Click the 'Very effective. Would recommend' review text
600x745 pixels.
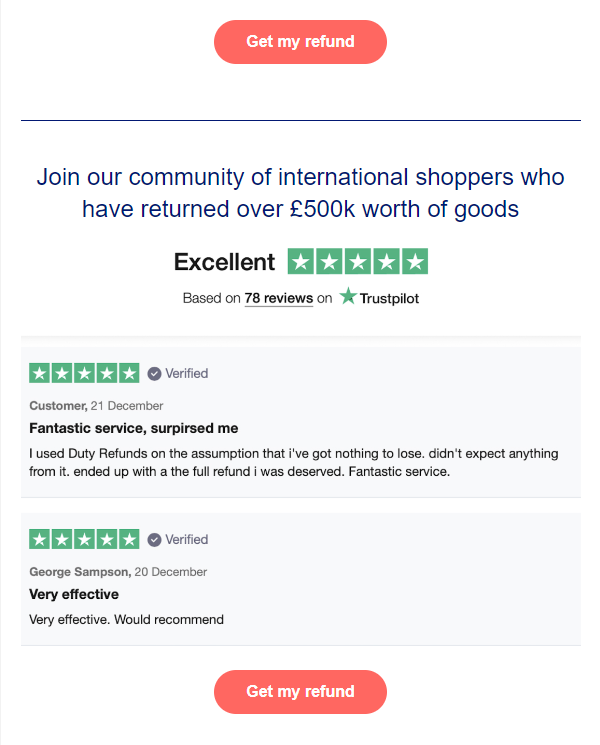pos(127,620)
